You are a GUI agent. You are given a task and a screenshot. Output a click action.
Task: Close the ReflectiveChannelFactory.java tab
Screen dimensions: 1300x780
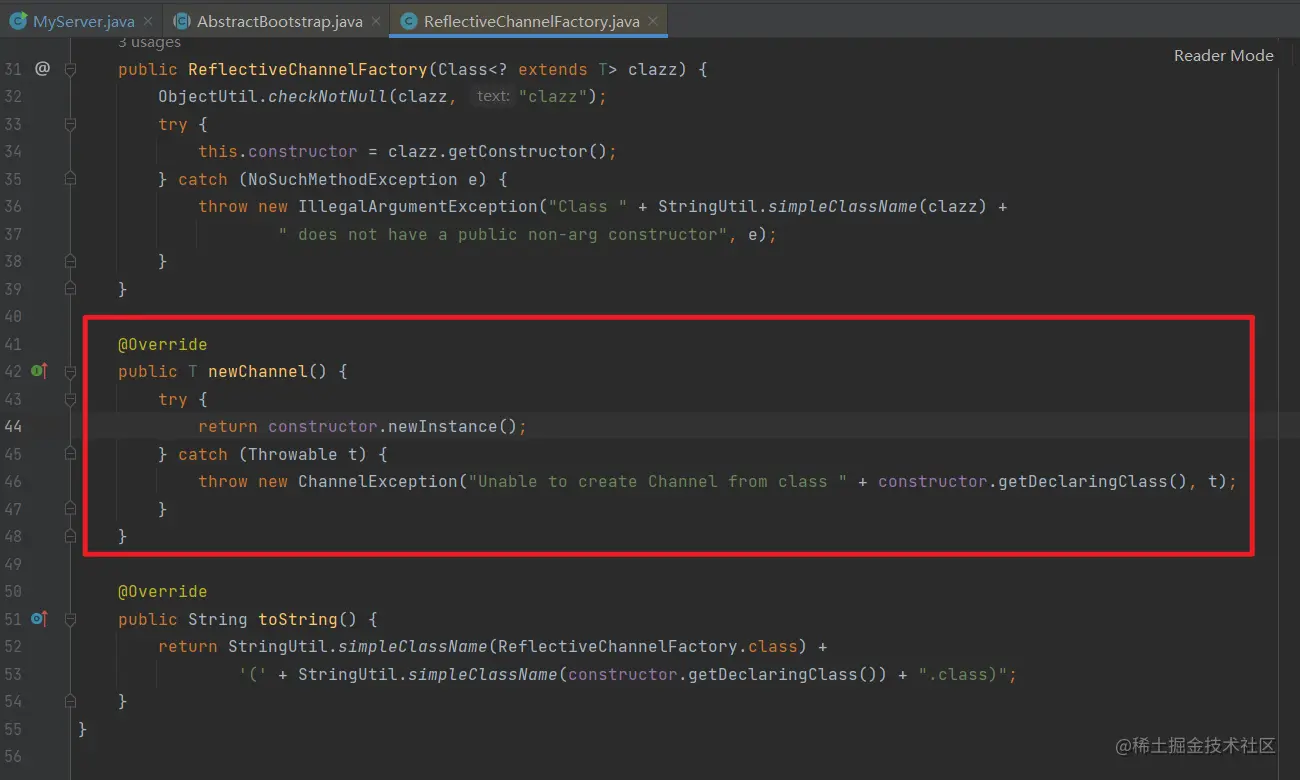654,21
